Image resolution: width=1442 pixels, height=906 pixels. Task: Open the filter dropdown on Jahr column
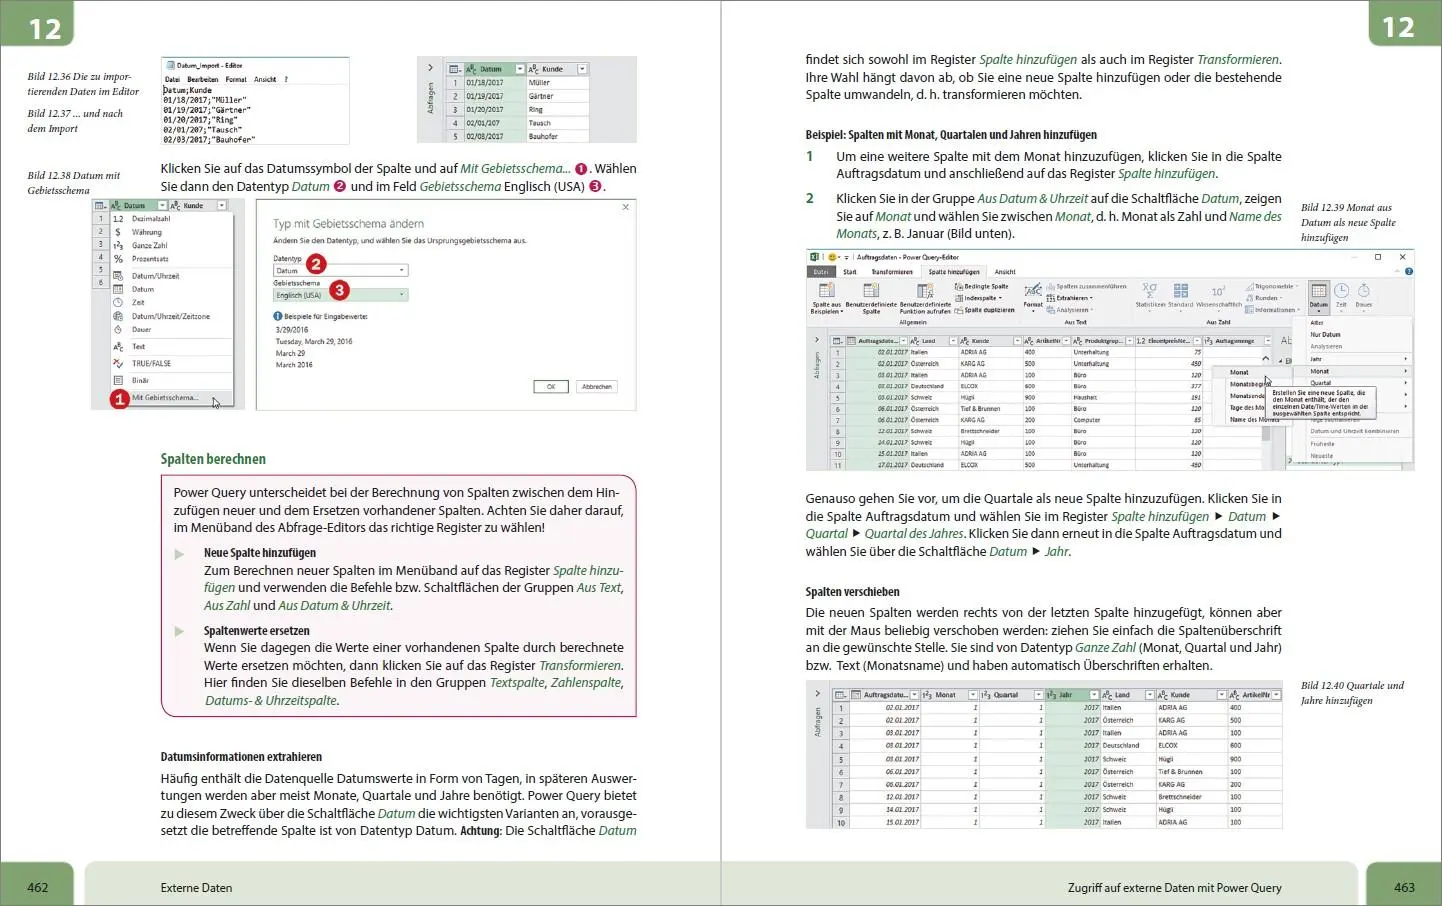point(1094,695)
